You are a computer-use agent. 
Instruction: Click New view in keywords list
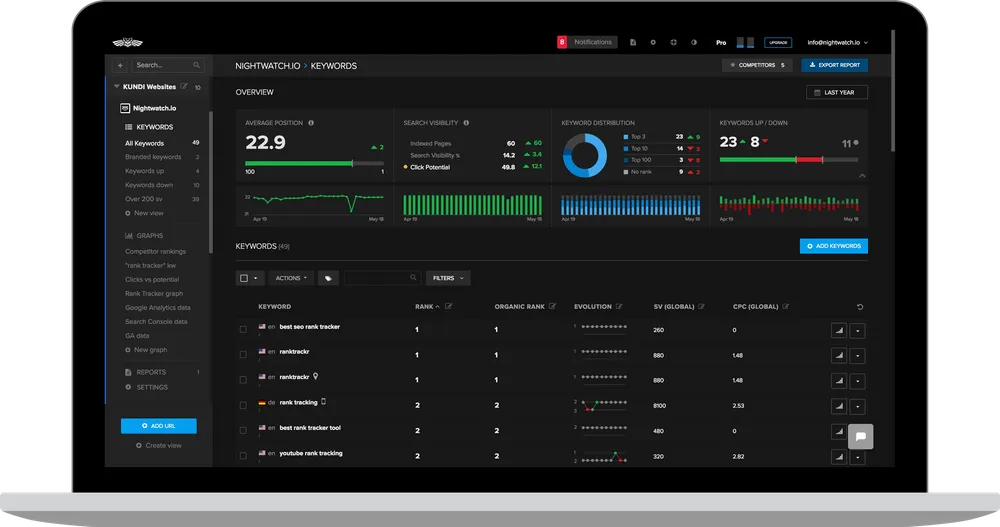pos(144,213)
